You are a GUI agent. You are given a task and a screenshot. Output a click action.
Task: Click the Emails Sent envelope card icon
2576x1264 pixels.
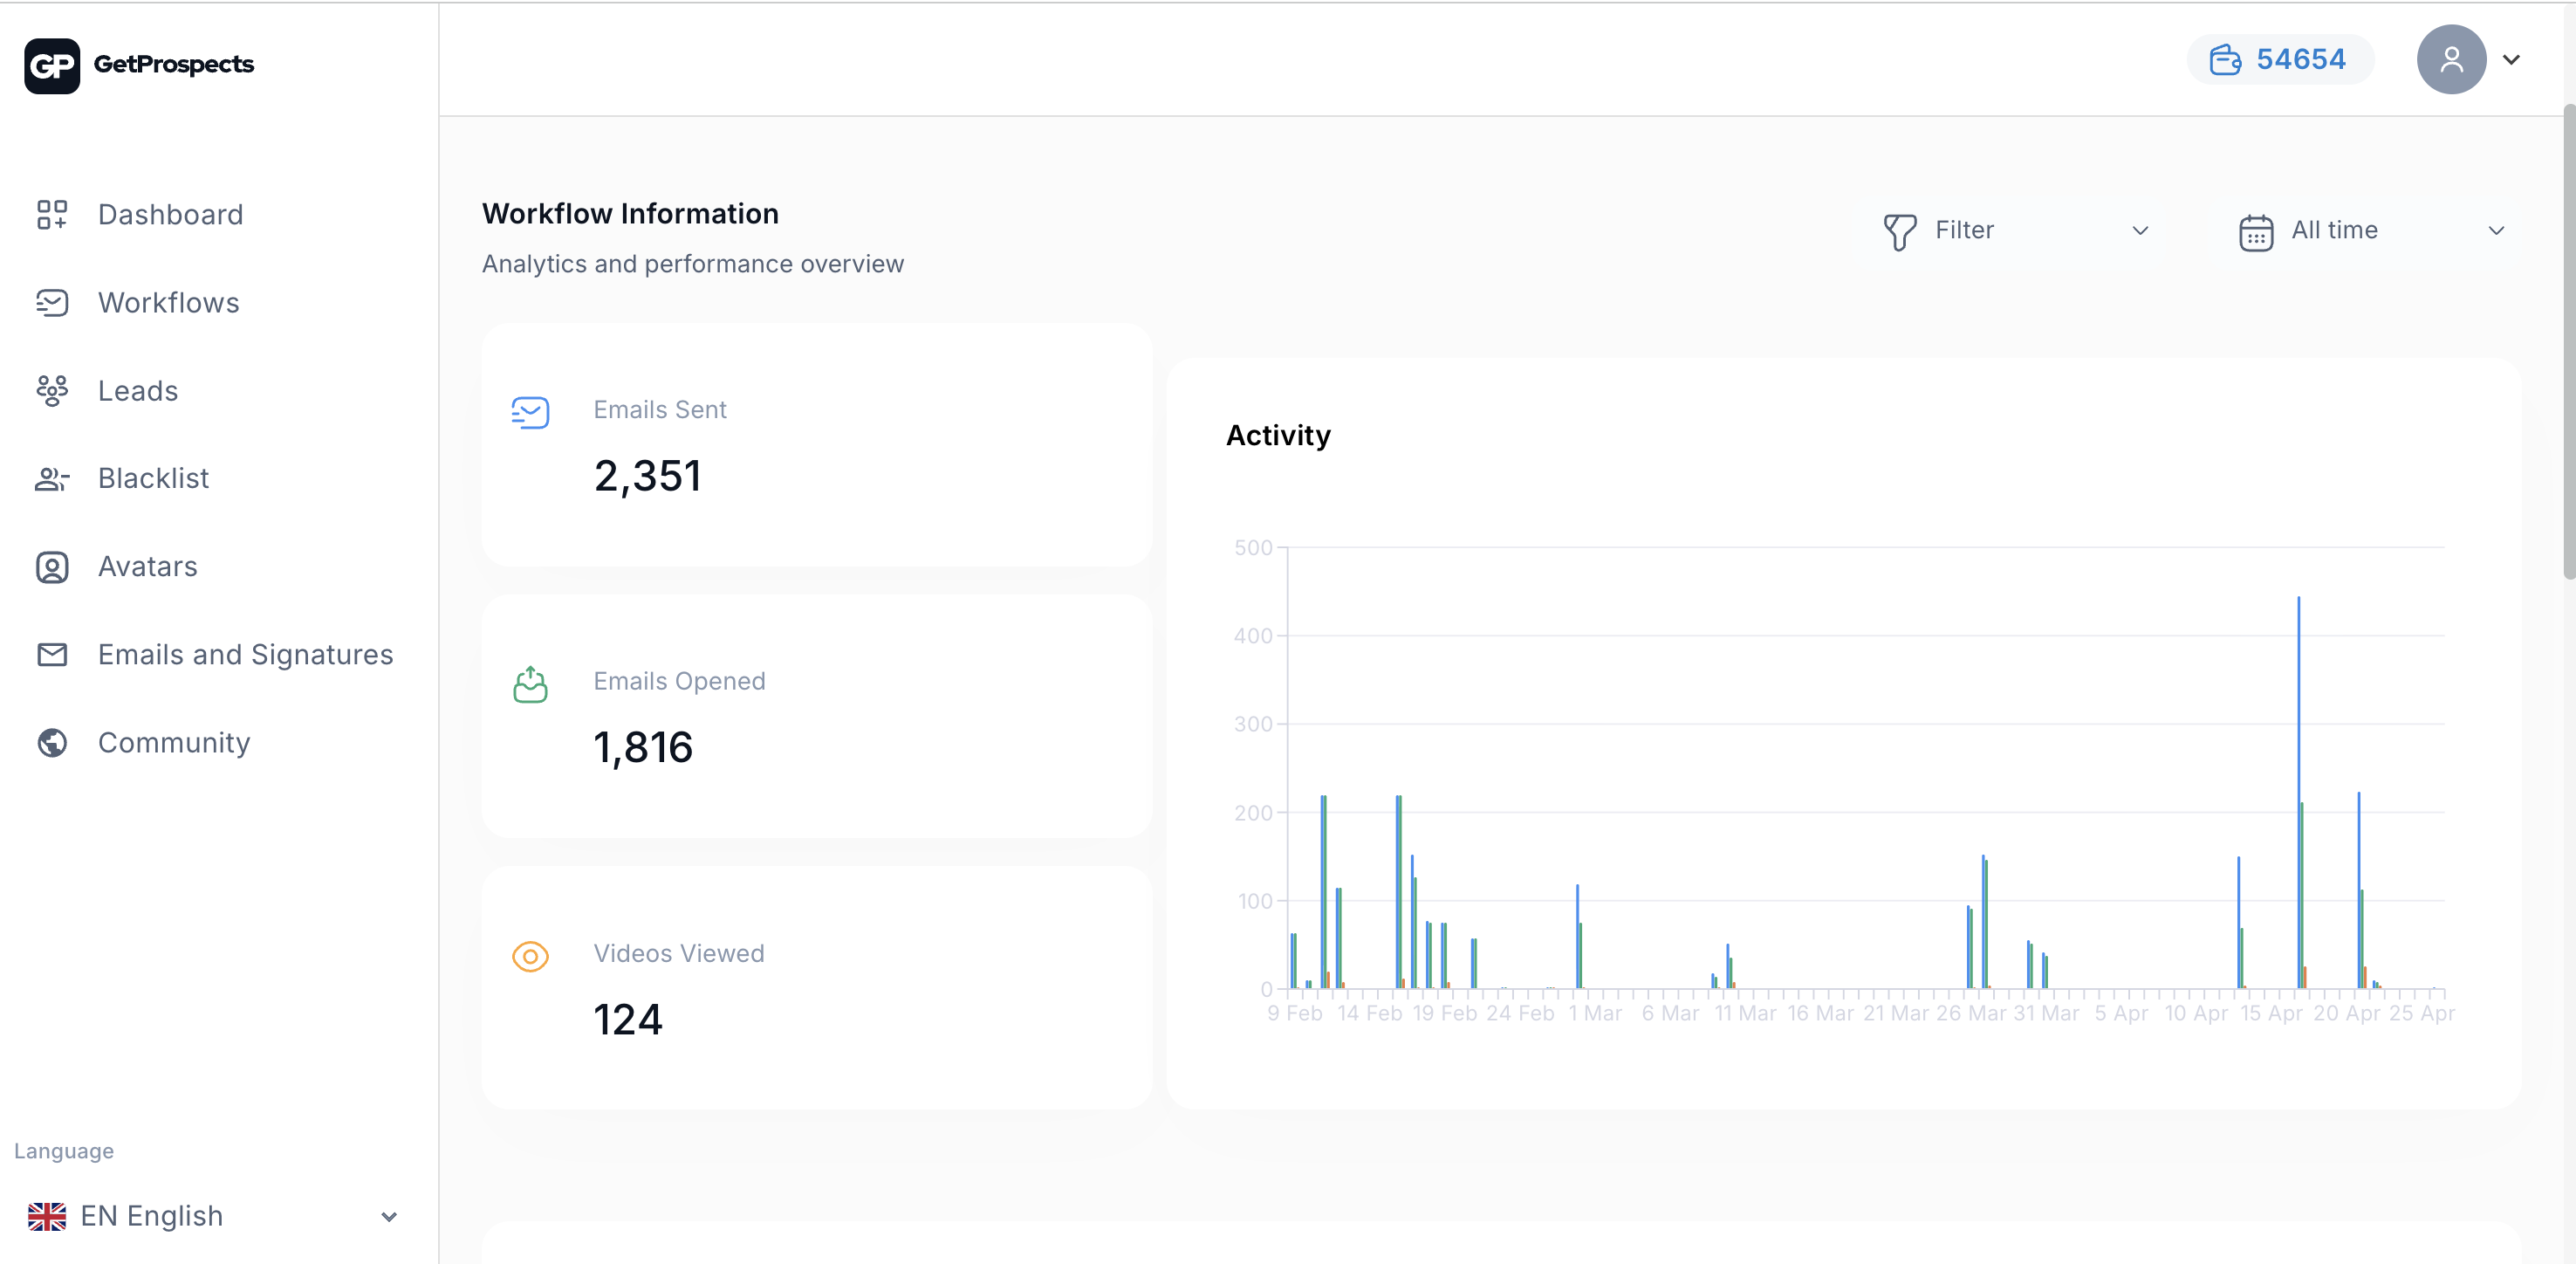click(x=531, y=412)
